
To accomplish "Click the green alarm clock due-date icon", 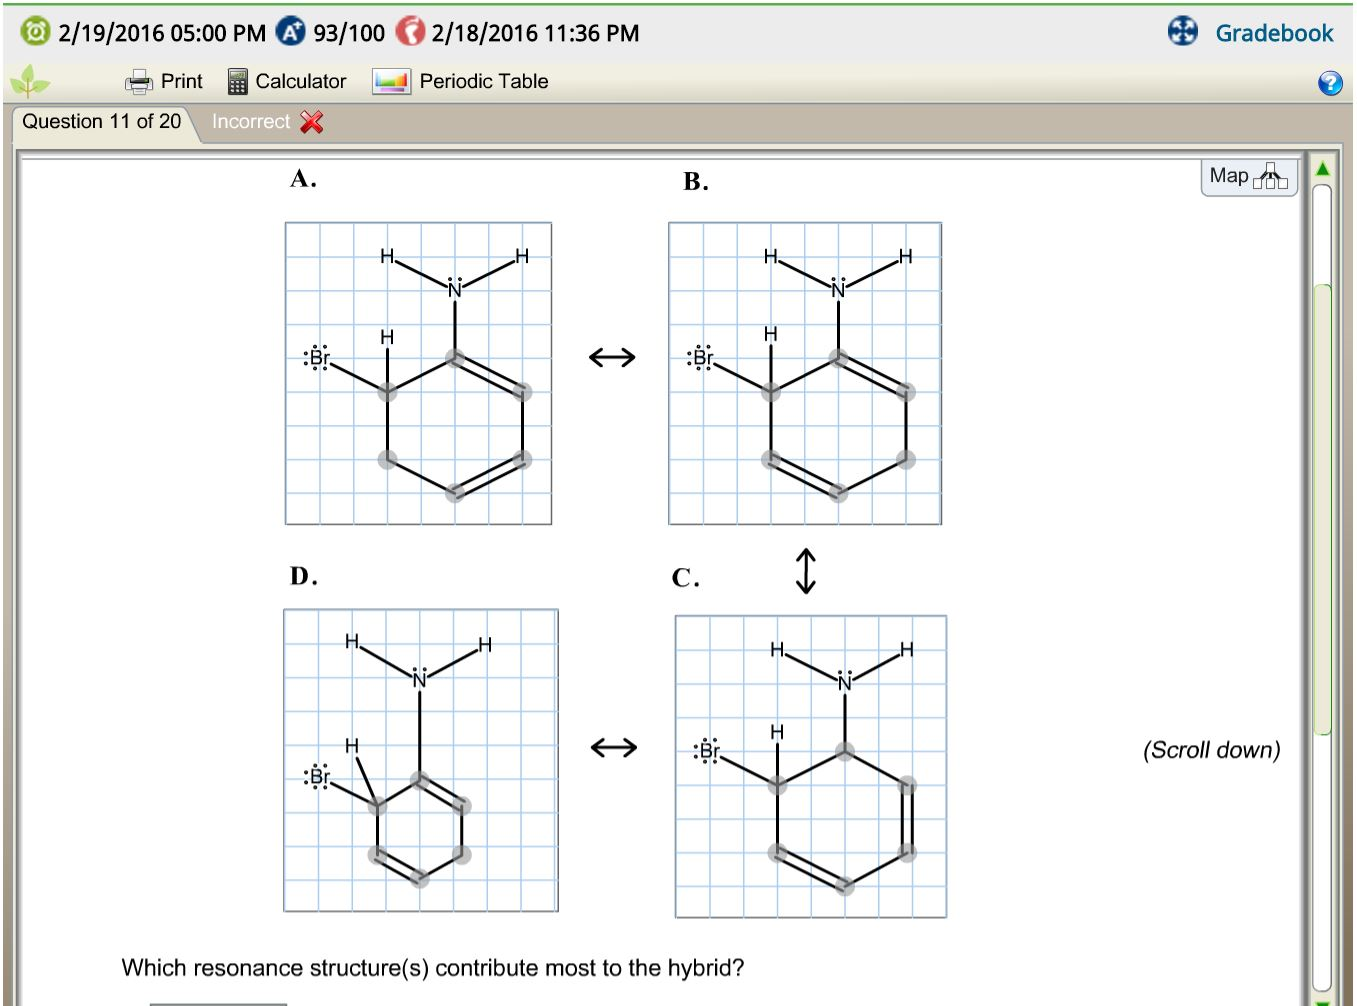I will tap(36, 31).
